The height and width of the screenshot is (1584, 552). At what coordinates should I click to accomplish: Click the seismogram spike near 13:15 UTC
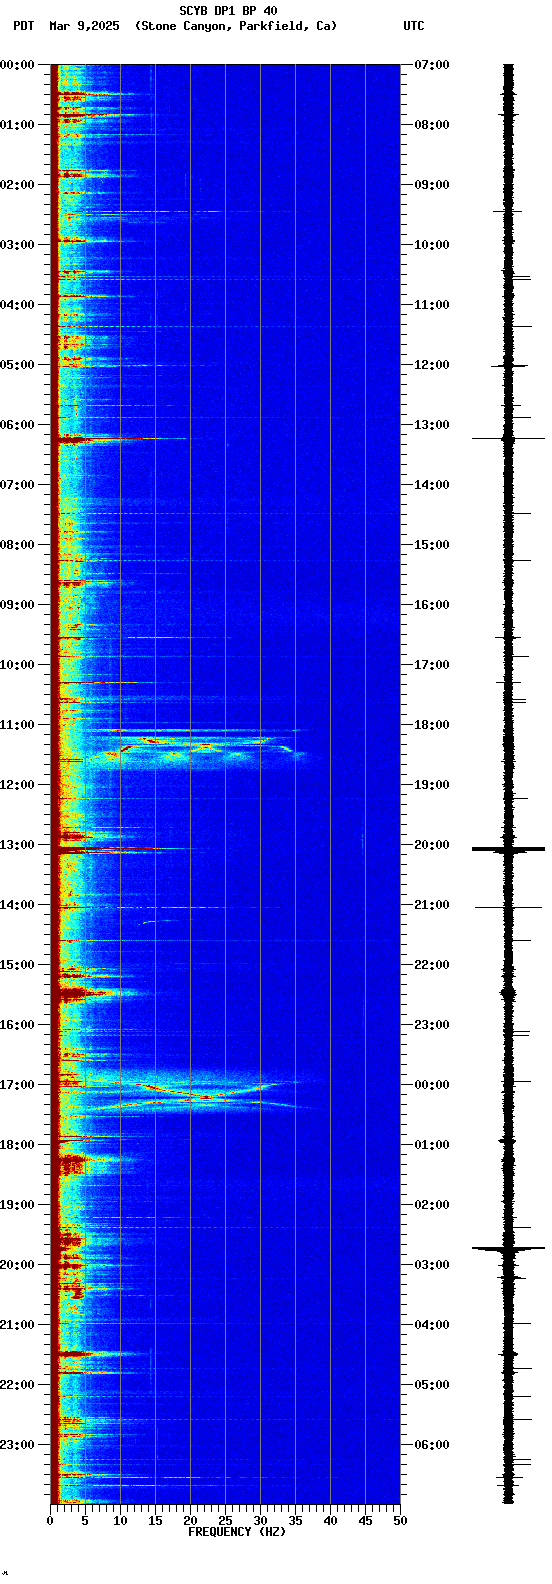(509, 438)
